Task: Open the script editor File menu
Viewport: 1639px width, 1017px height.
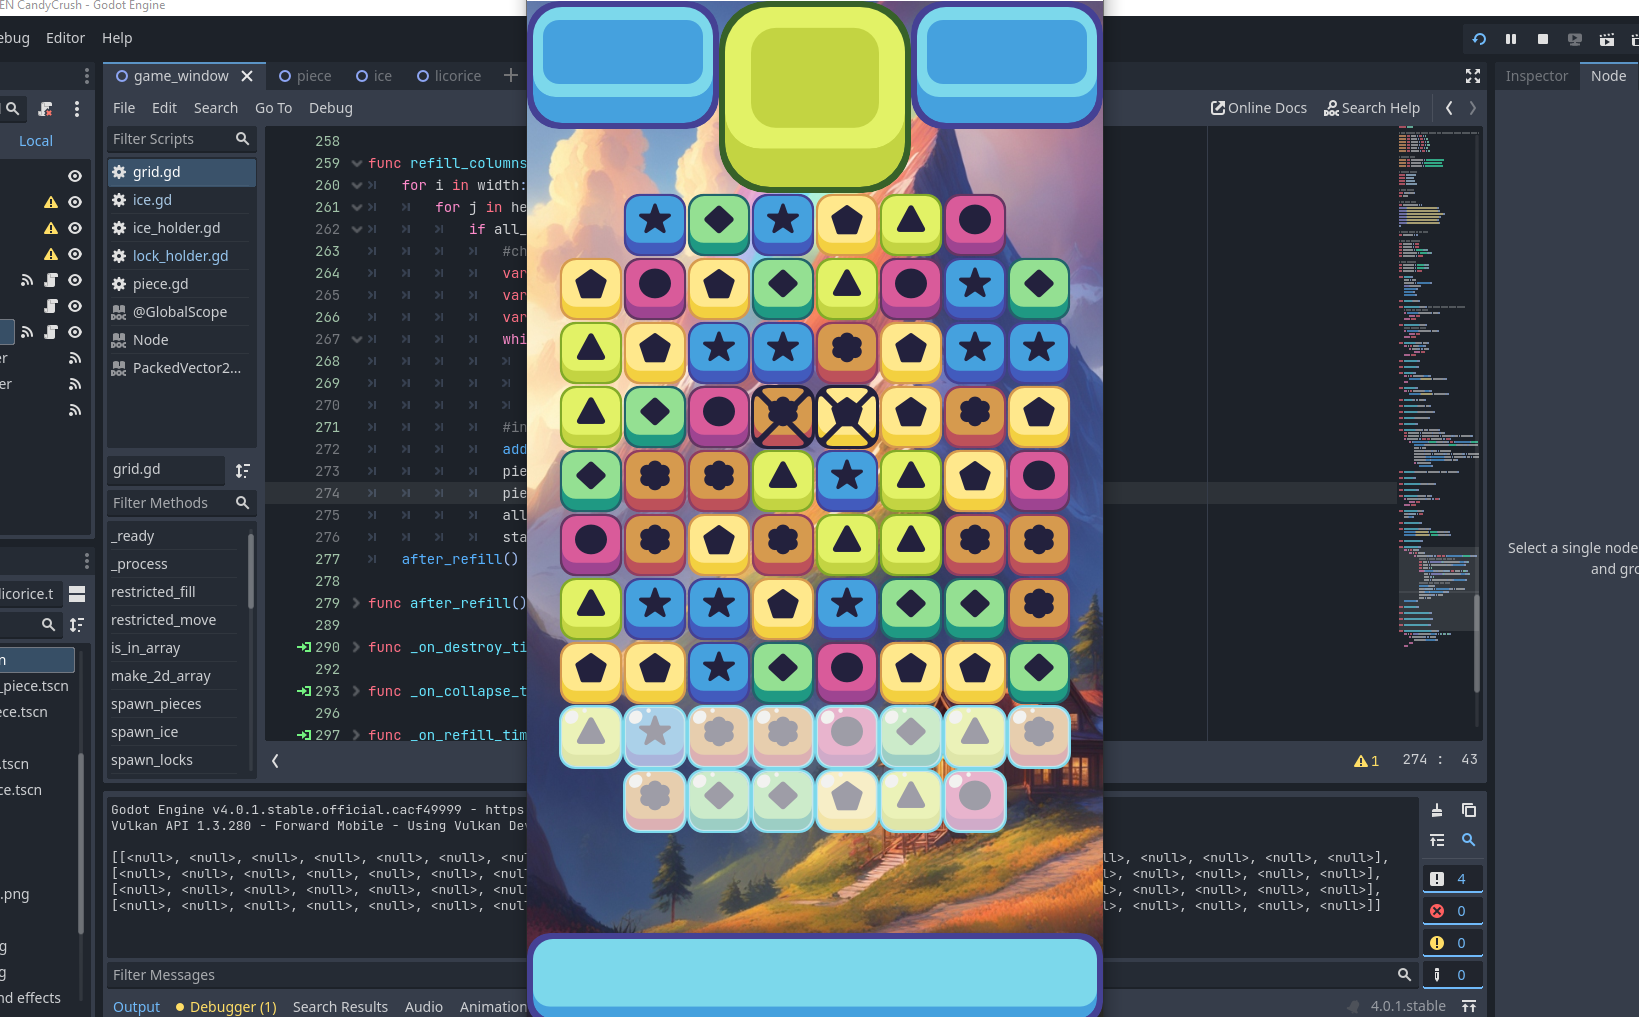Action: (124, 108)
